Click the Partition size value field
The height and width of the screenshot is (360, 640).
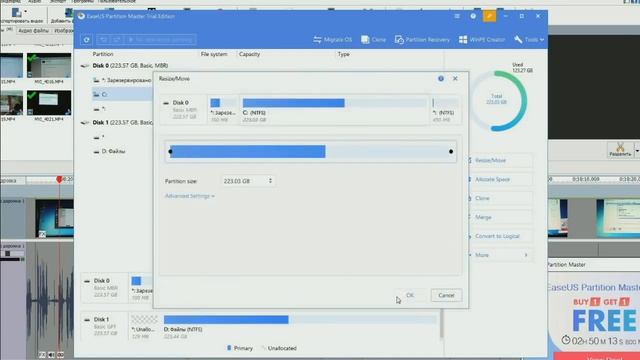tap(244, 181)
